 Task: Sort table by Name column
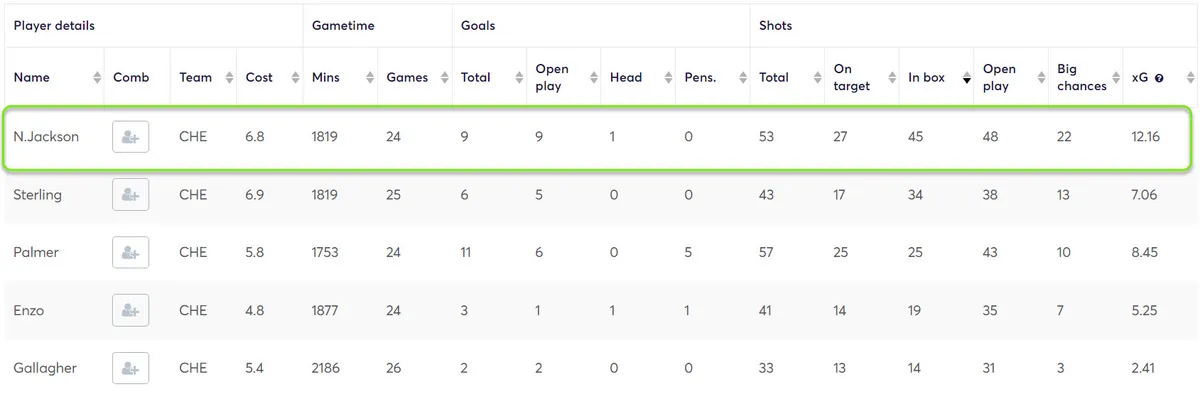click(54, 77)
